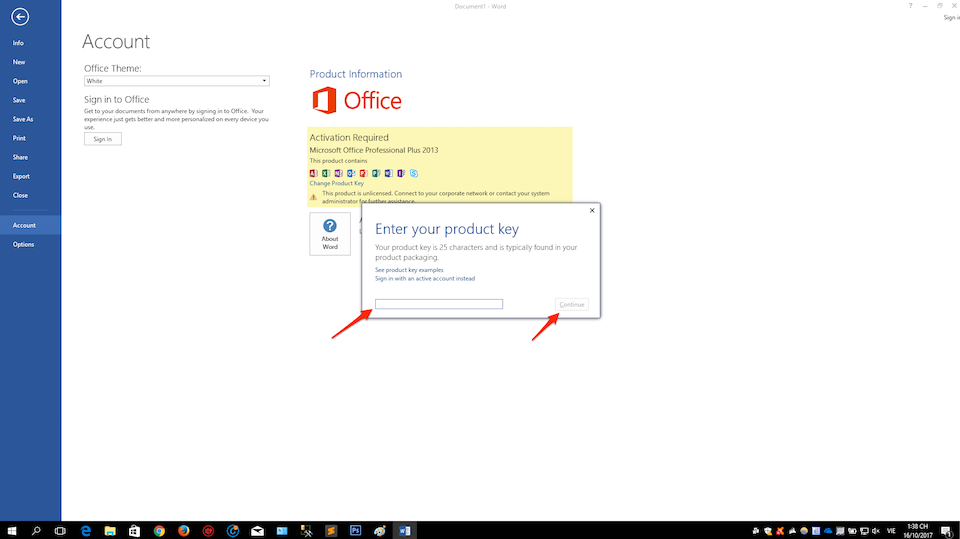960x539 pixels.
Task: Open Word Options
Action: pos(23,244)
